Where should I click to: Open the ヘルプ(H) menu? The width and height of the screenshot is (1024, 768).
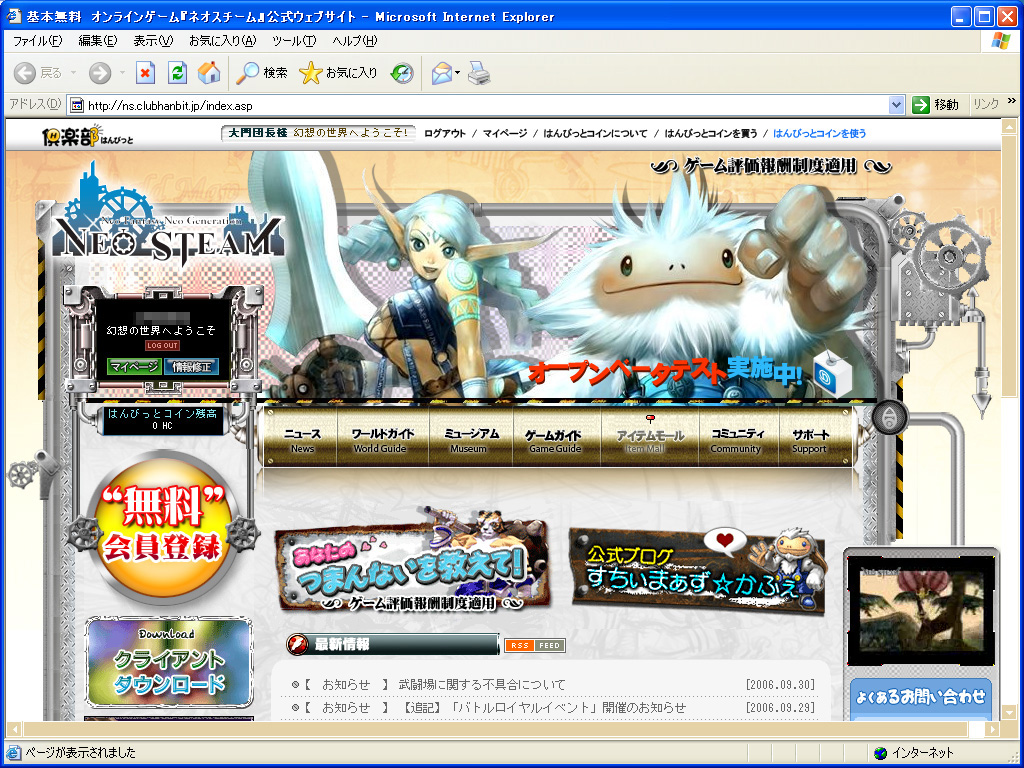click(x=355, y=41)
